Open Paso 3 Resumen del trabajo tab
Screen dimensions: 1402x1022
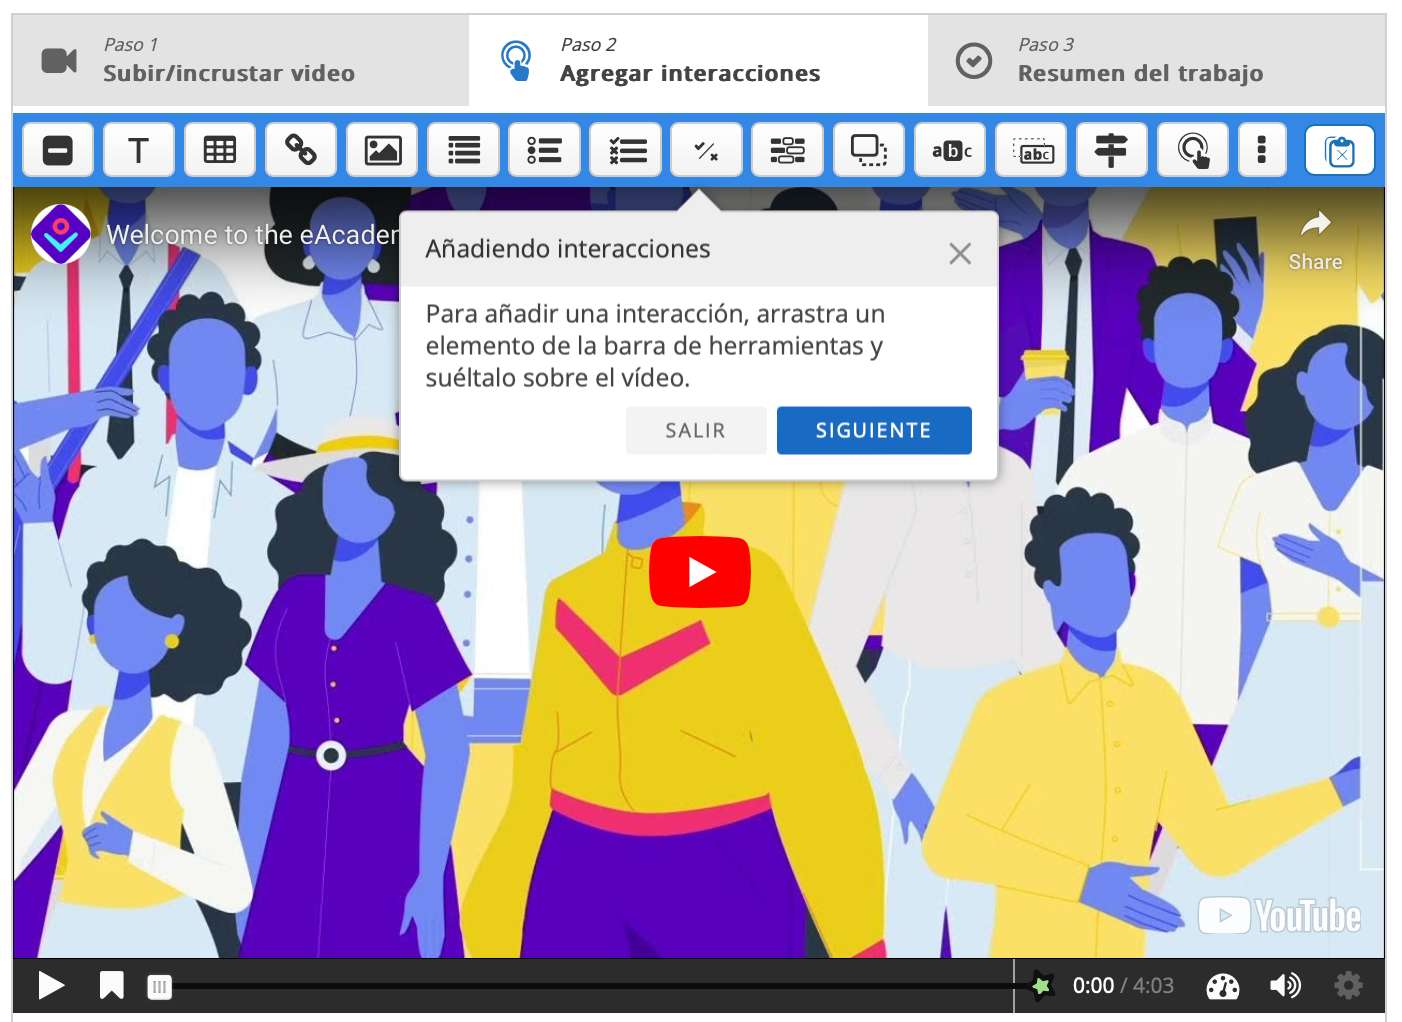tap(1156, 60)
